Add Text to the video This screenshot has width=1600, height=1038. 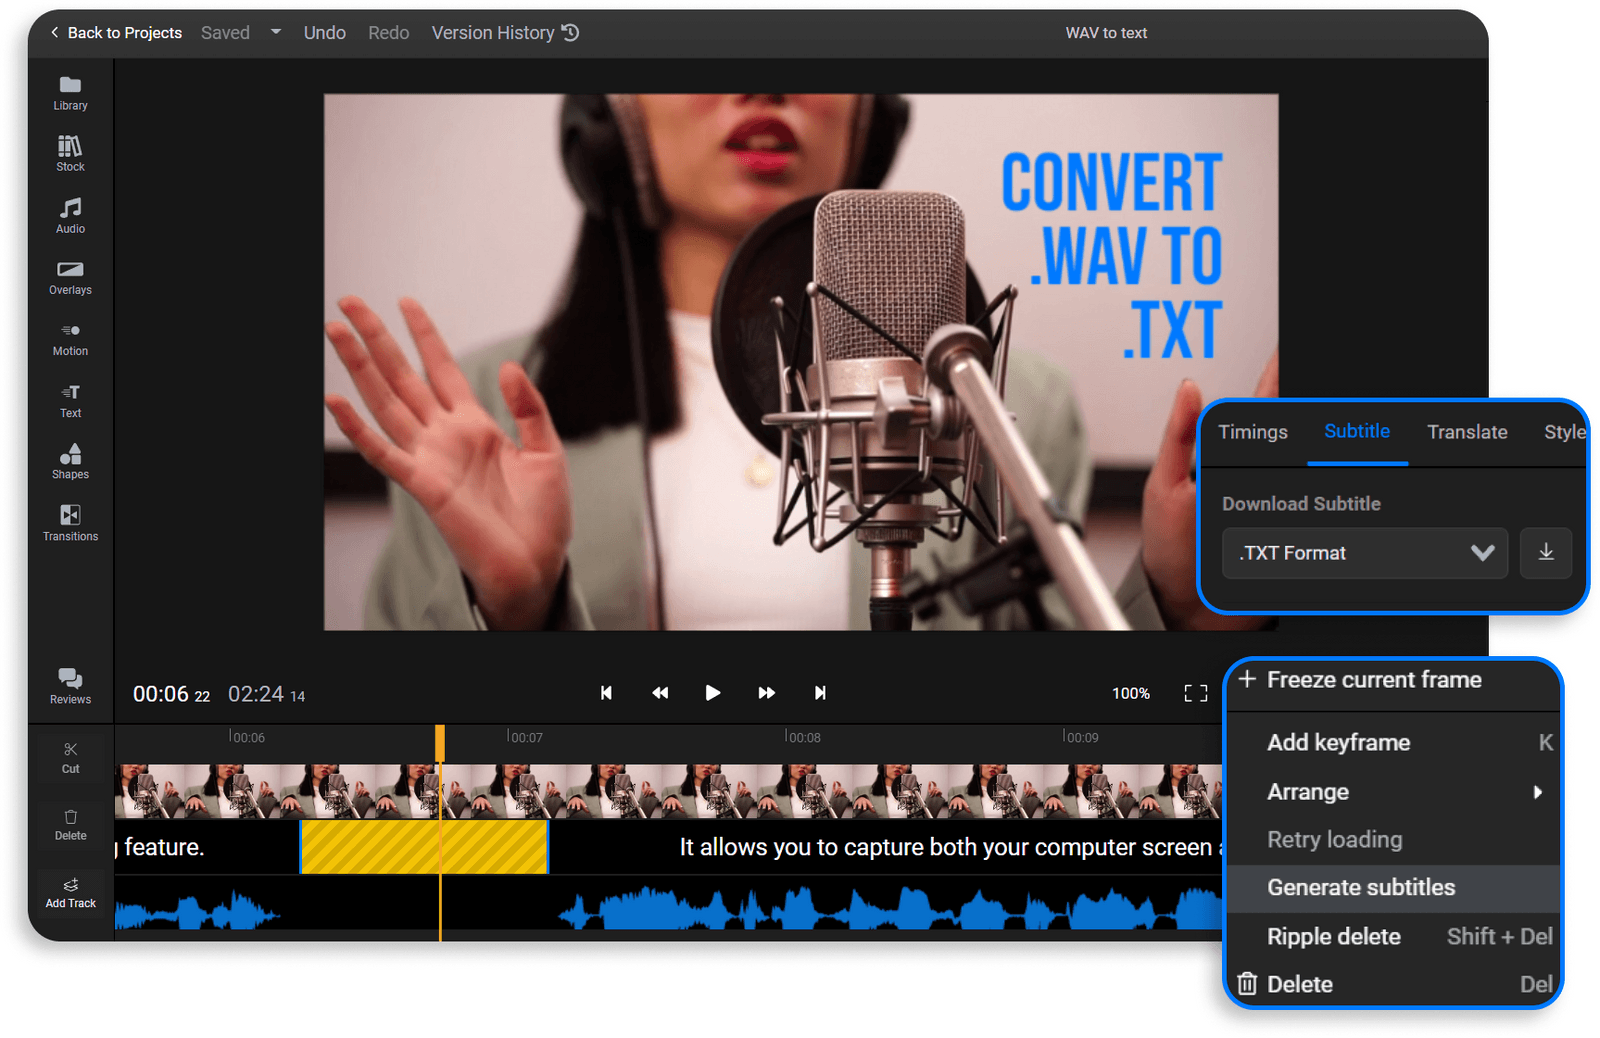click(69, 400)
